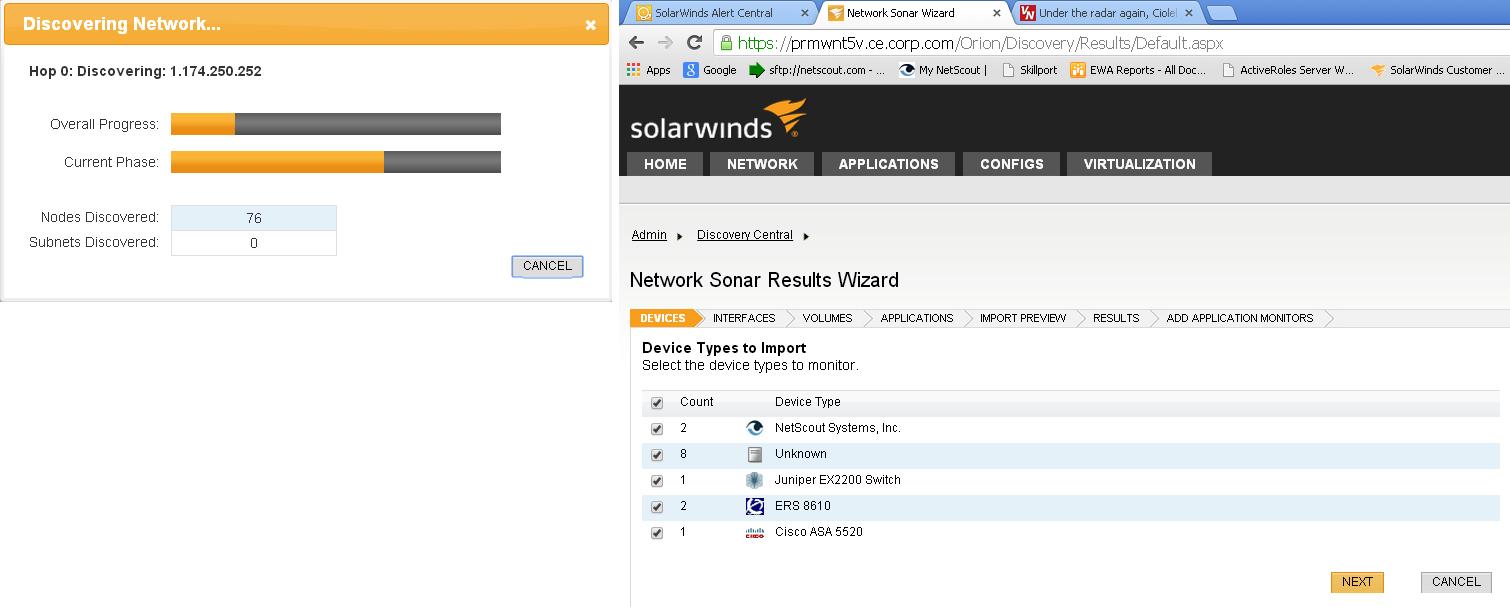The height and width of the screenshot is (607, 1510).
Task: Click the Cisco ASA 5520 icon
Action: pyautogui.click(x=755, y=533)
